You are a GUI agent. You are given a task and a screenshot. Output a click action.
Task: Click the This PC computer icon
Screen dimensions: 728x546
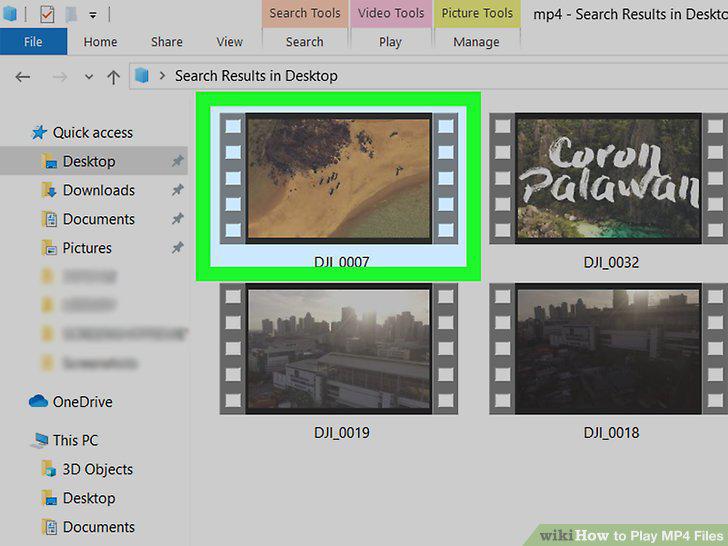[x=40, y=440]
